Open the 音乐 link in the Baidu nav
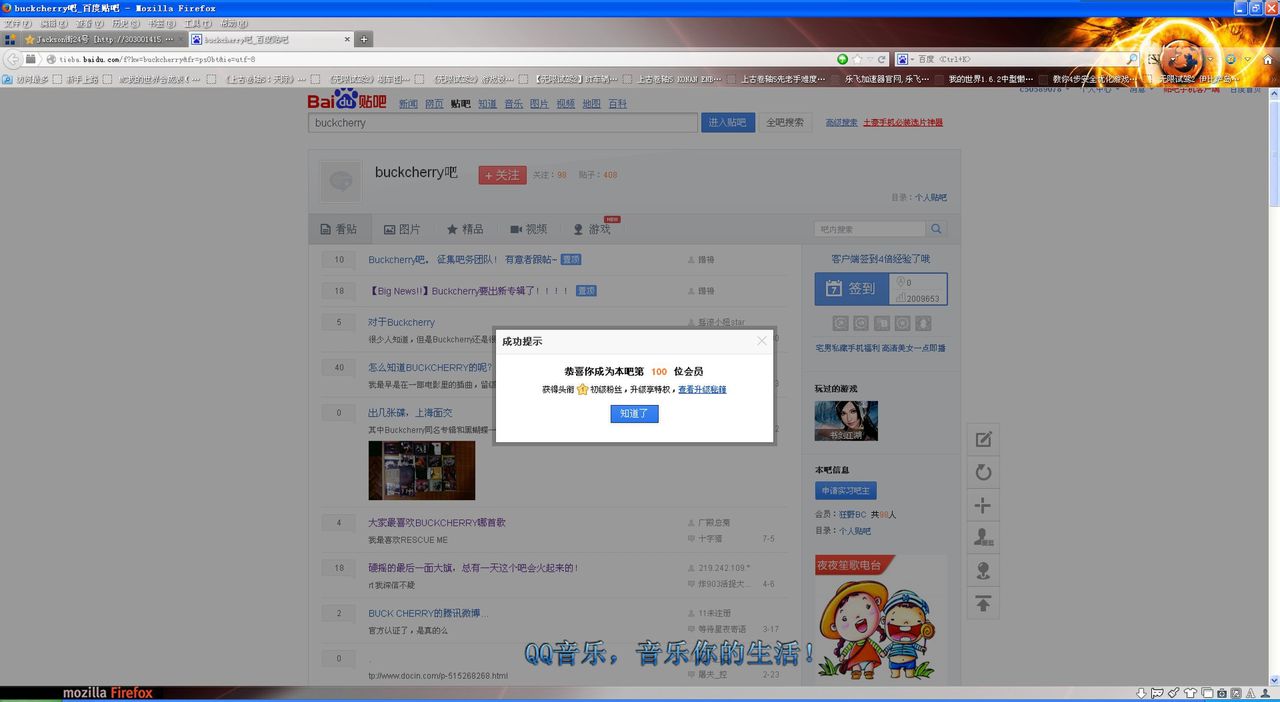The width and height of the screenshot is (1280, 702). (x=513, y=104)
